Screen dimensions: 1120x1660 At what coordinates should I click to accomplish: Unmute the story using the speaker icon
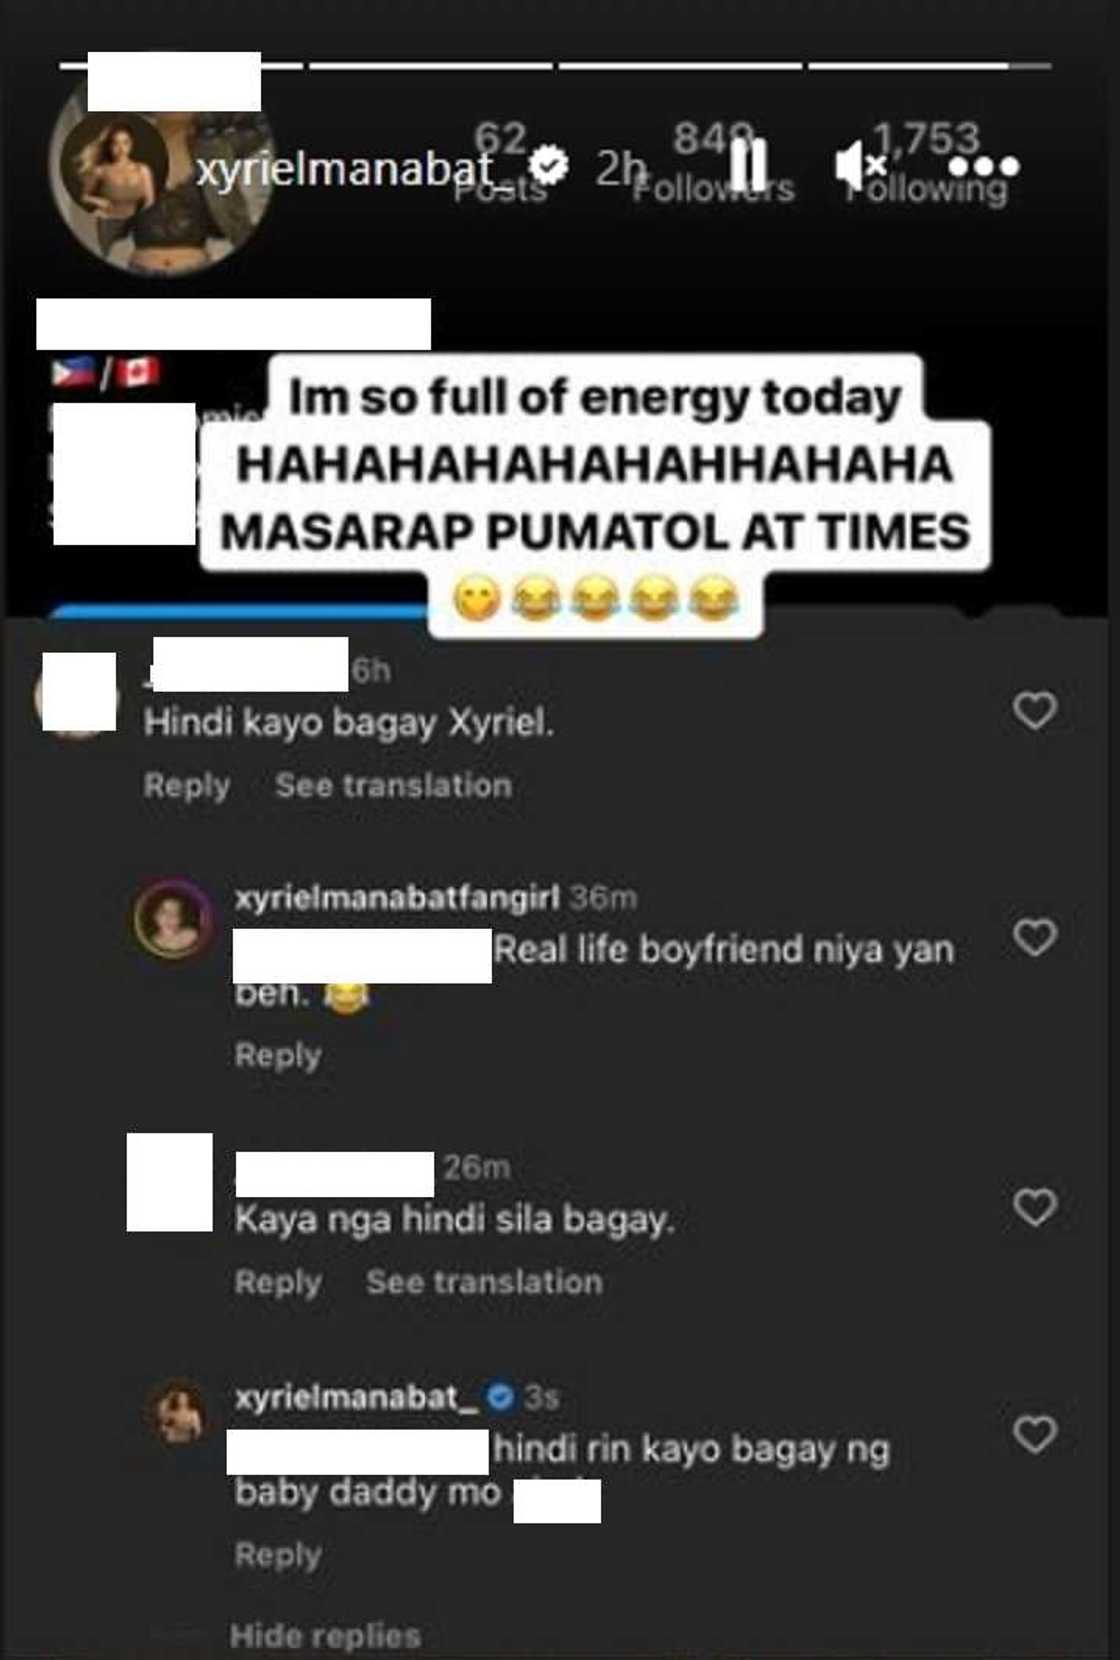[860, 165]
